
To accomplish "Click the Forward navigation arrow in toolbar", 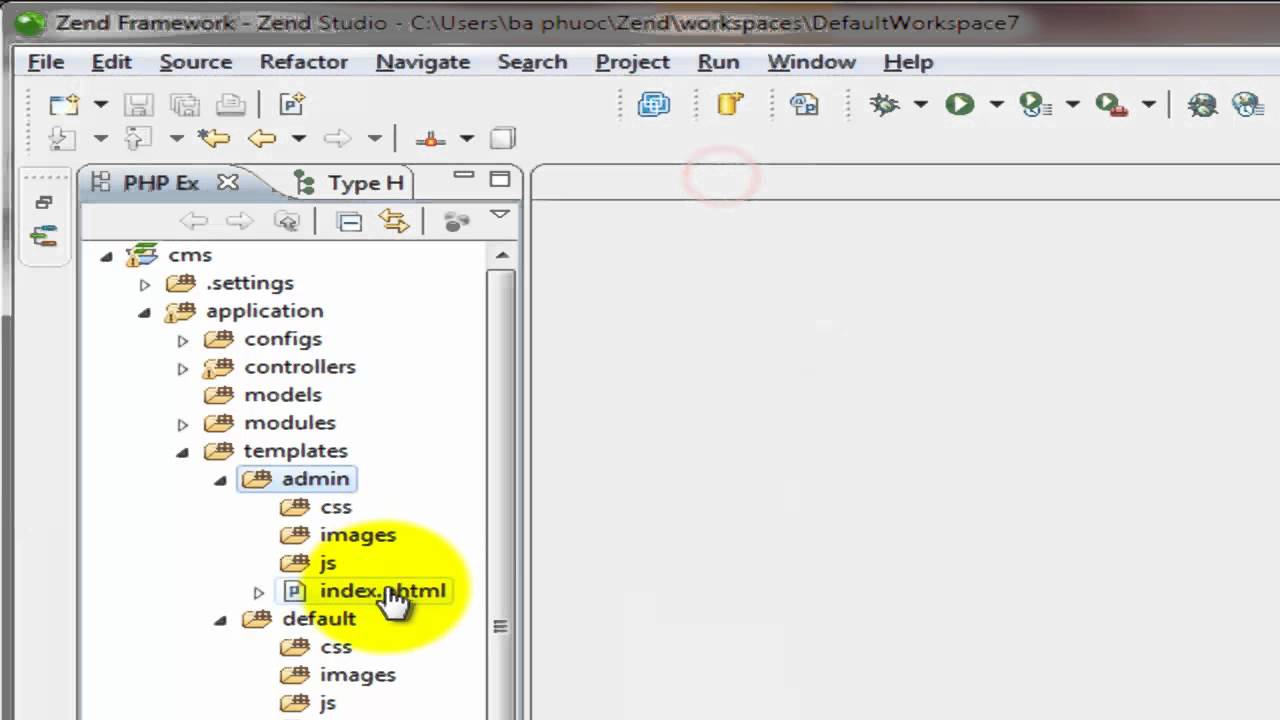I will pyautogui.click(x=338, y=139).
